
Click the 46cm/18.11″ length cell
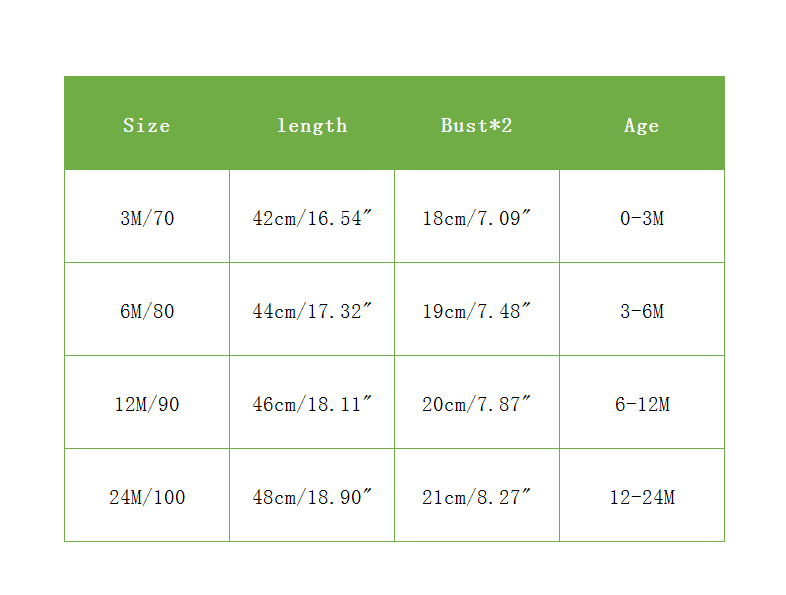(x=312, y=404)
